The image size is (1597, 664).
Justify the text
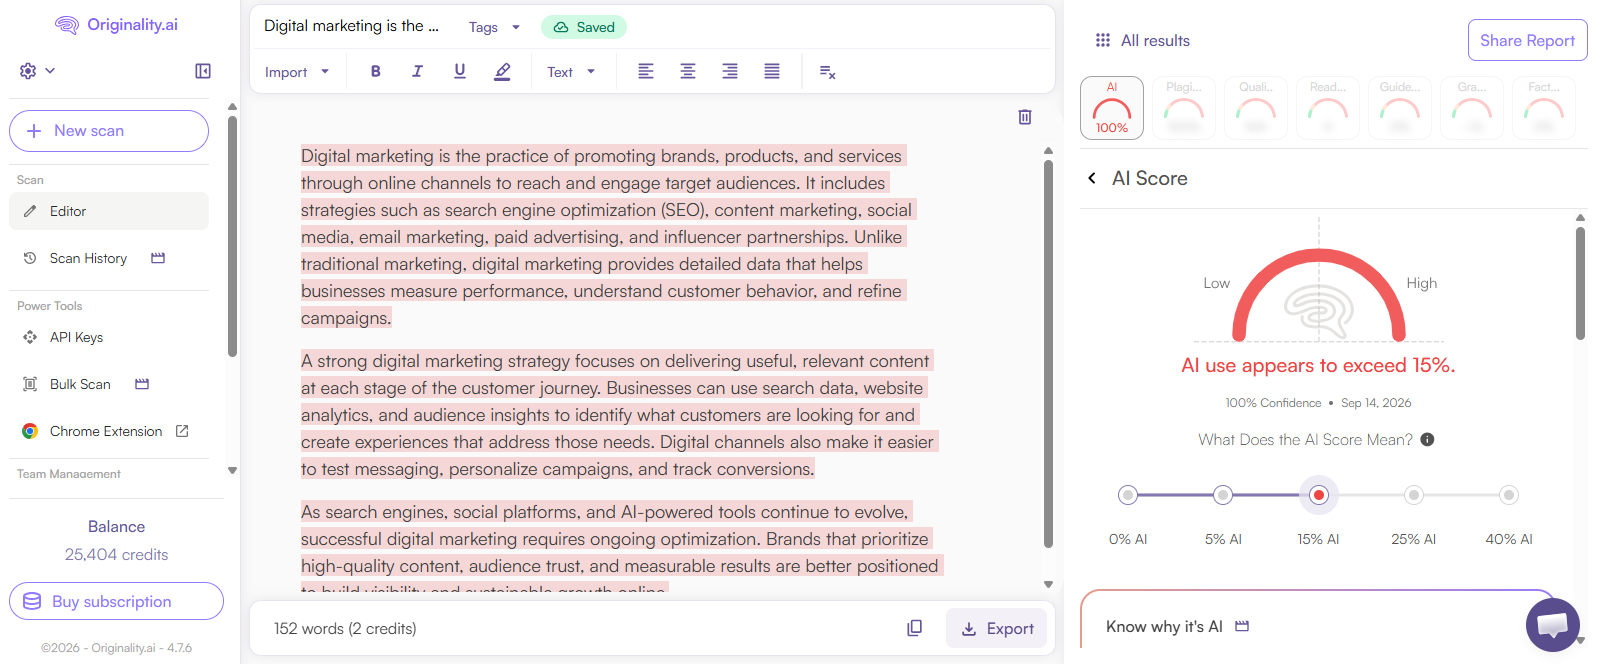coord(772,71)
